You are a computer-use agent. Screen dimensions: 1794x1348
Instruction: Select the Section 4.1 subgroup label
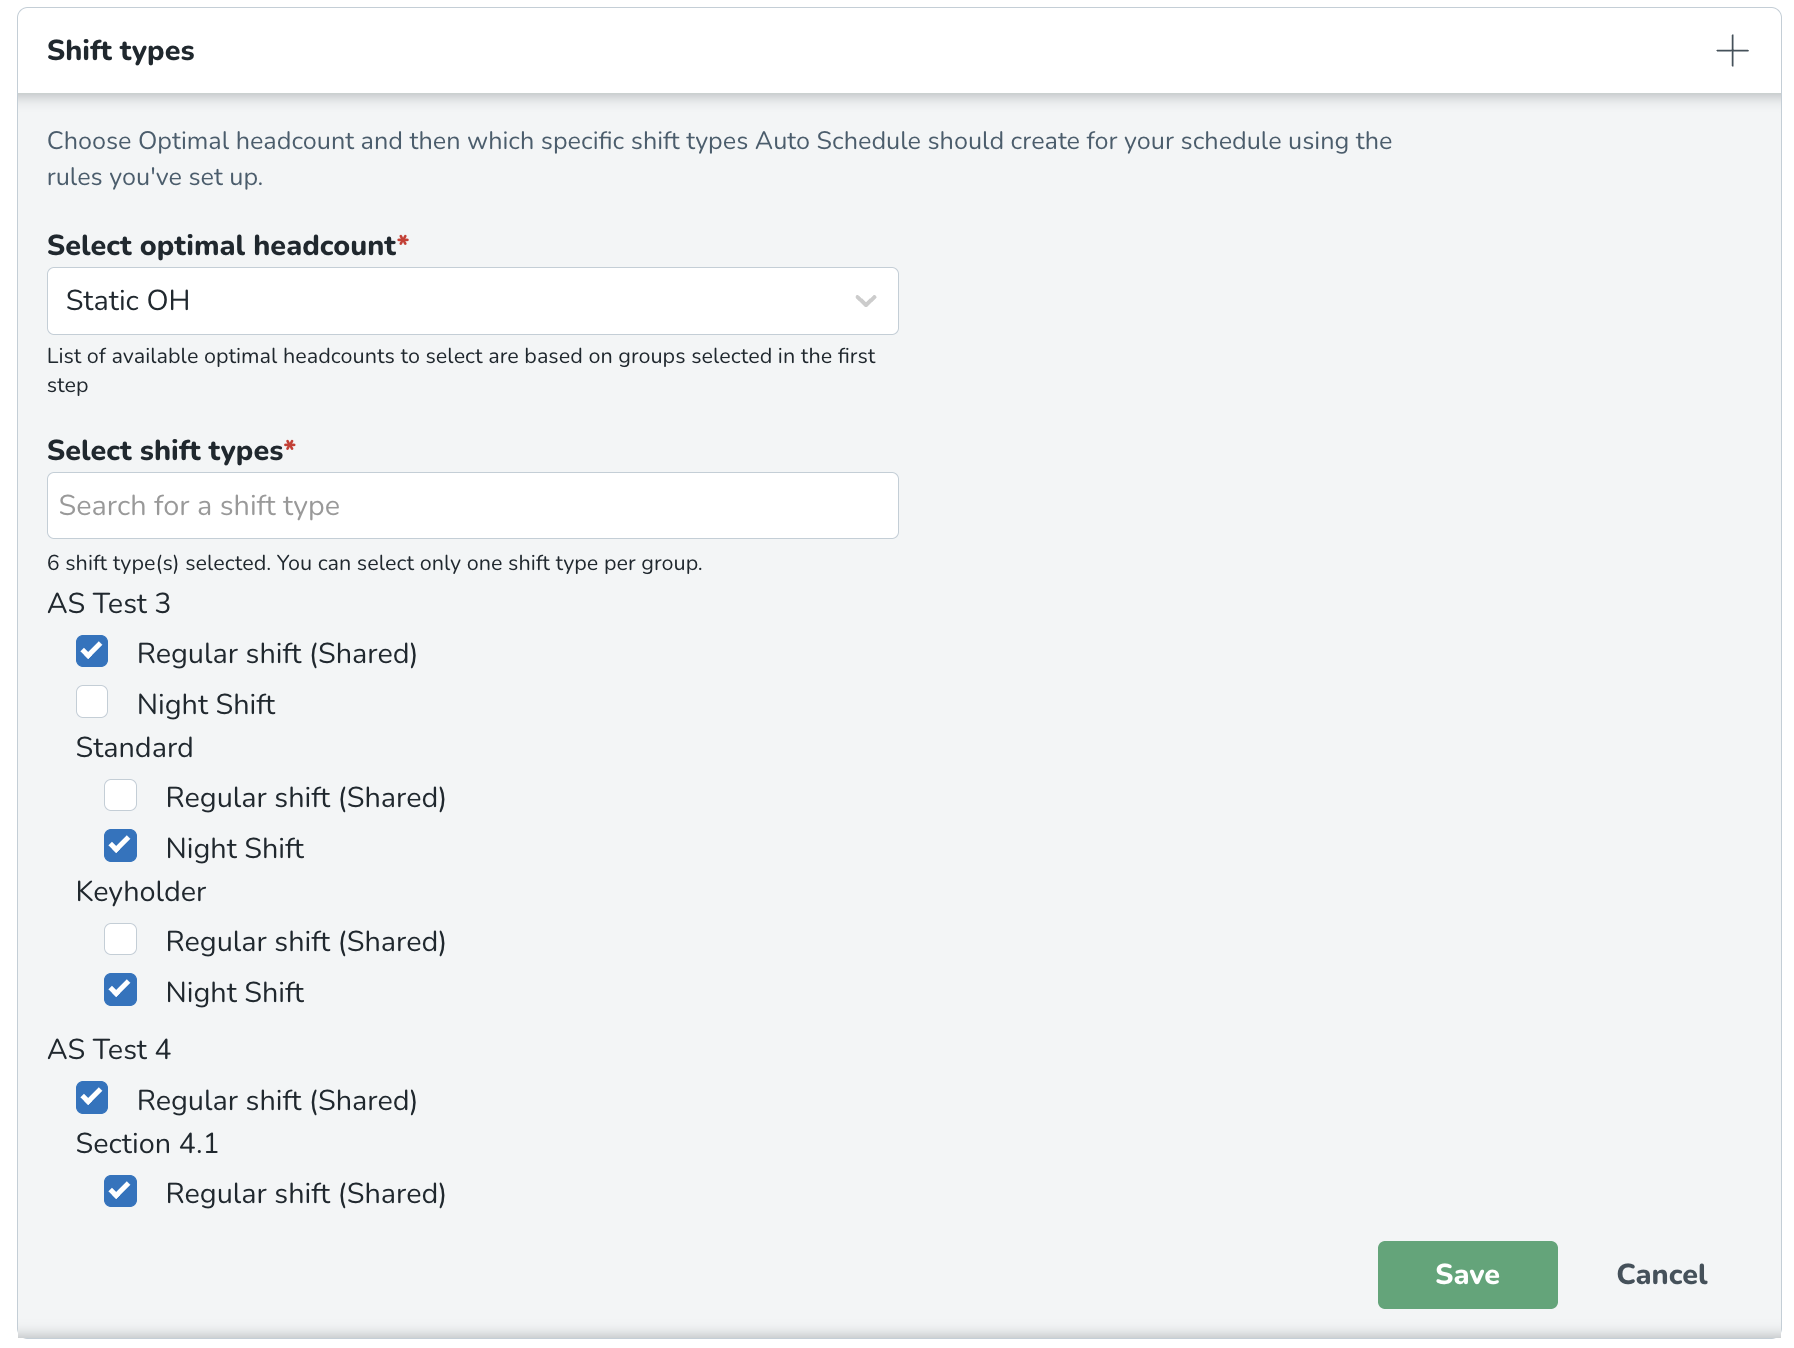tap(147, 1144)
